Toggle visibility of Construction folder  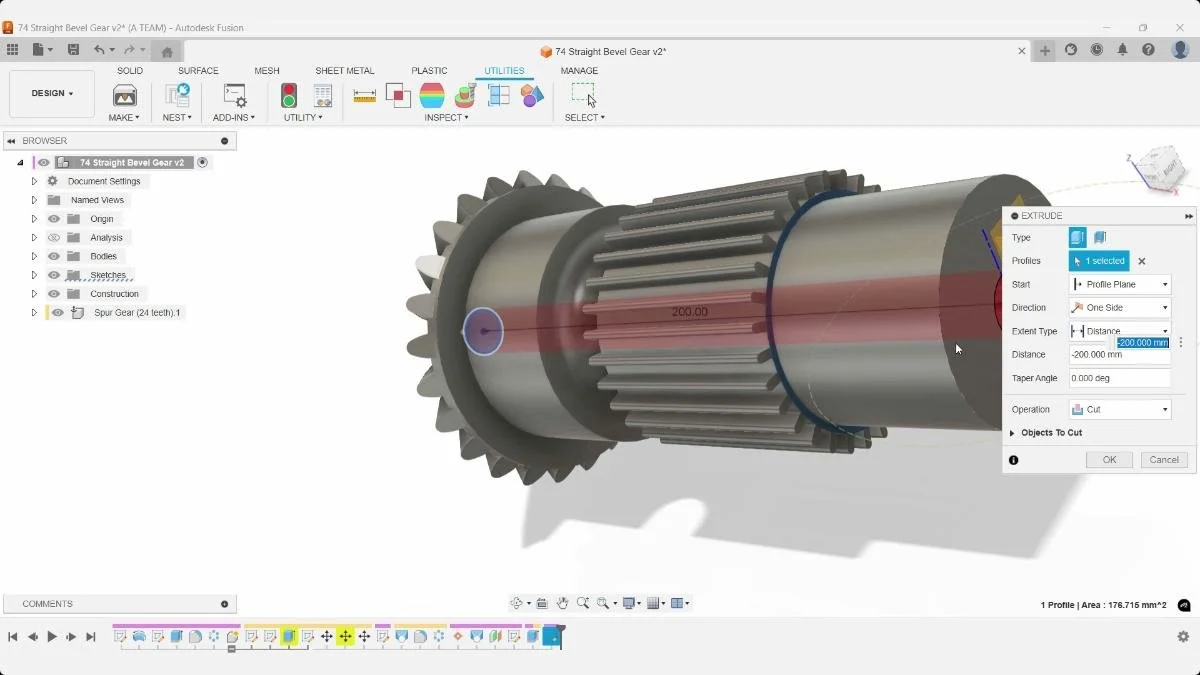coord(54,294)
